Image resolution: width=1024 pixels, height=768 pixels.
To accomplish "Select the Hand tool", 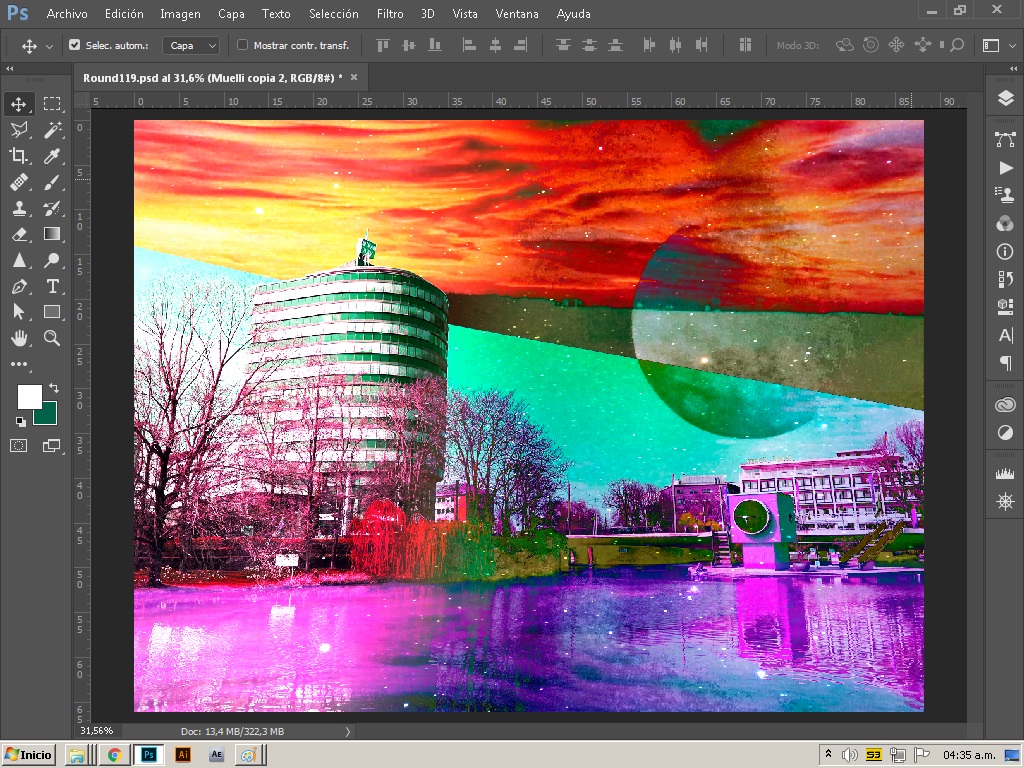I will point(18,338).
